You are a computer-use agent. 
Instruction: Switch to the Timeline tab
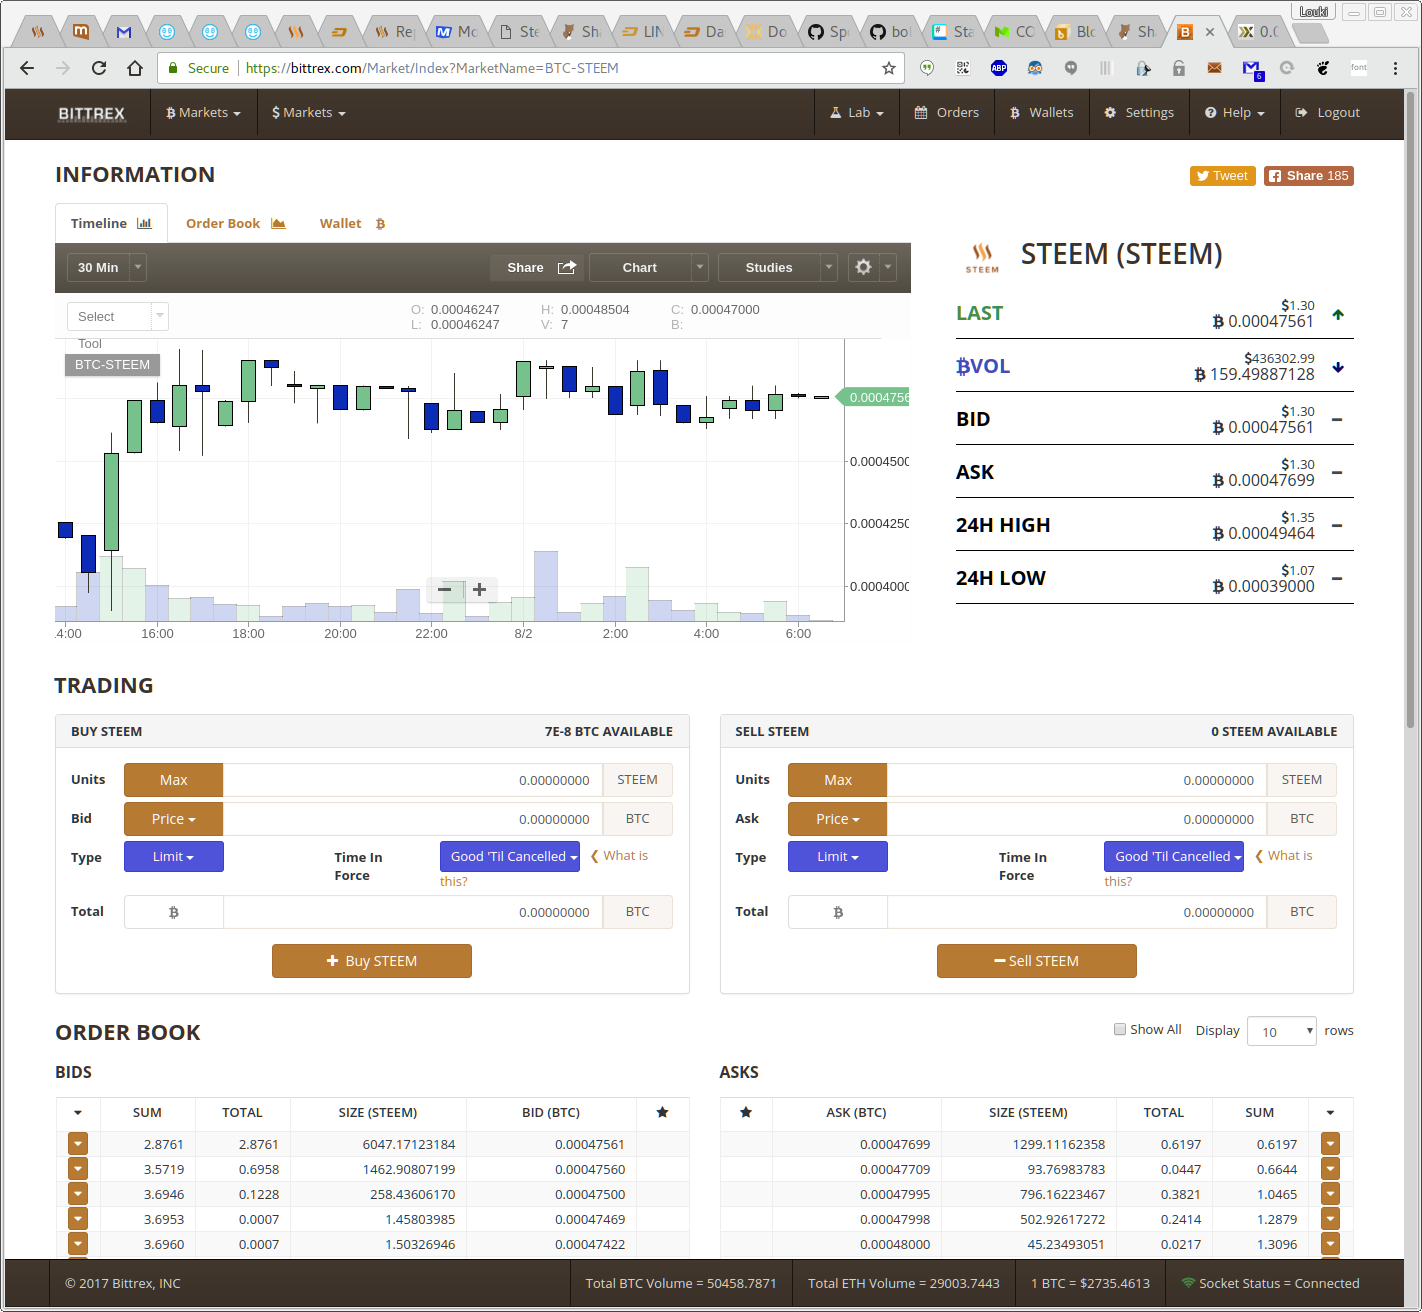[111, 223]
